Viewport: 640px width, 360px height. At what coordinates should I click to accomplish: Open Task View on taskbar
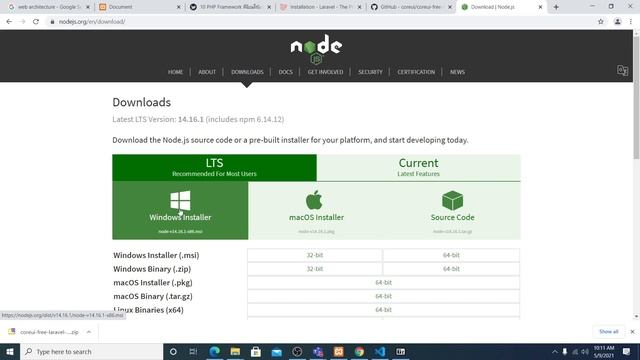pos(193,351)
